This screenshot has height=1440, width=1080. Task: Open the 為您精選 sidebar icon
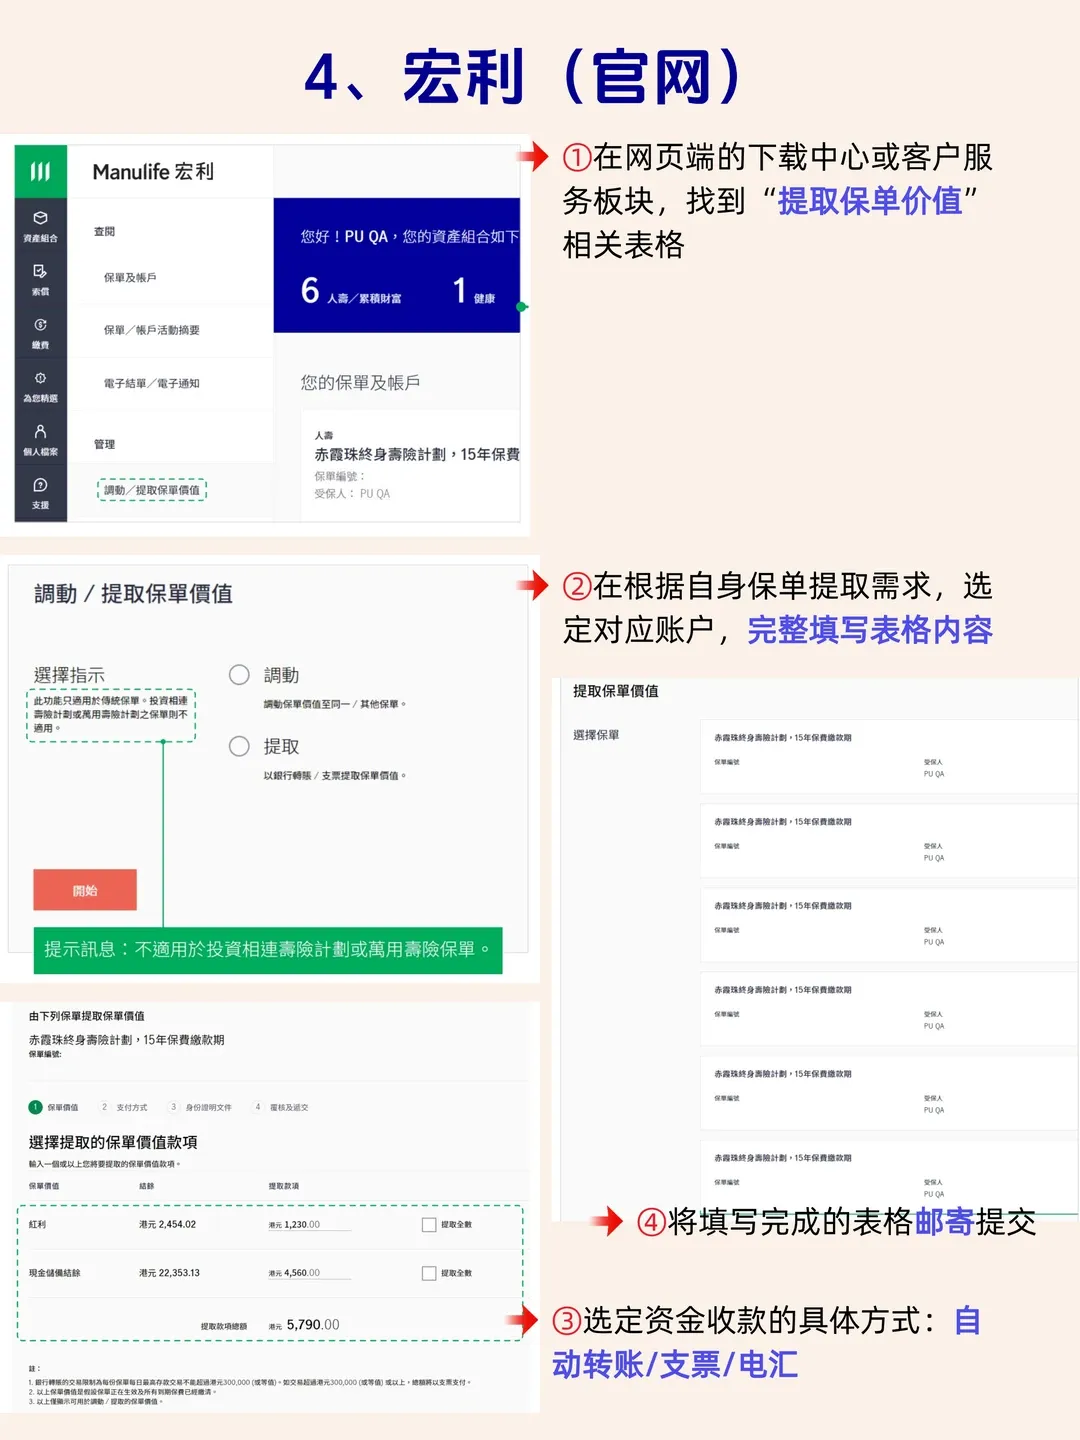(40, 386)
